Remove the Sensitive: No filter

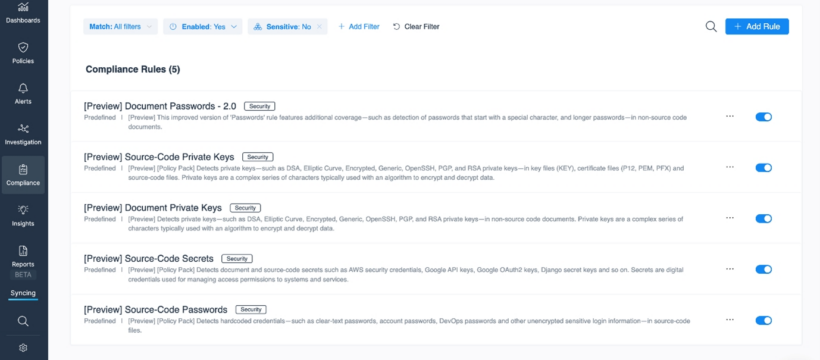pos(319,27)
